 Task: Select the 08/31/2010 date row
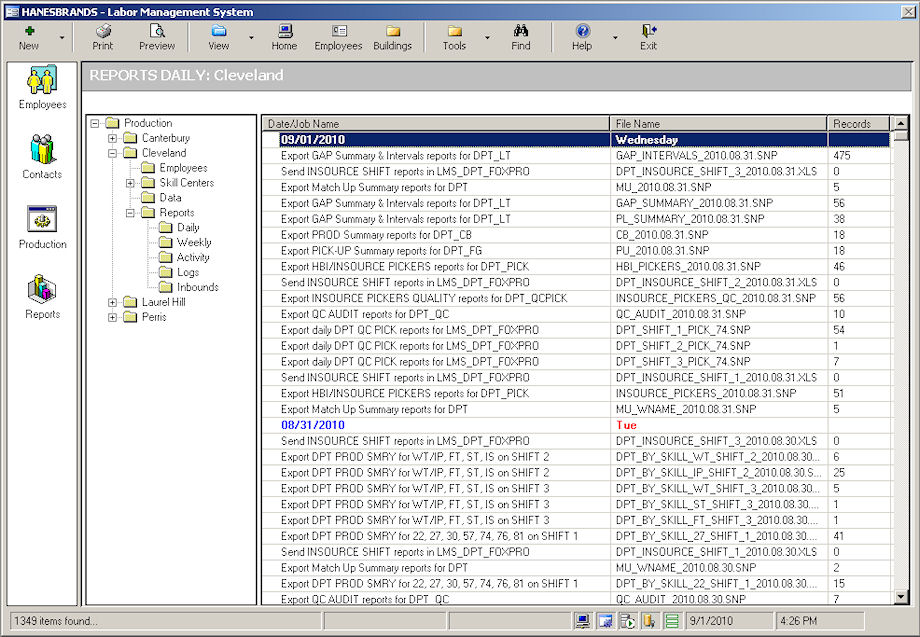point(576,425)
